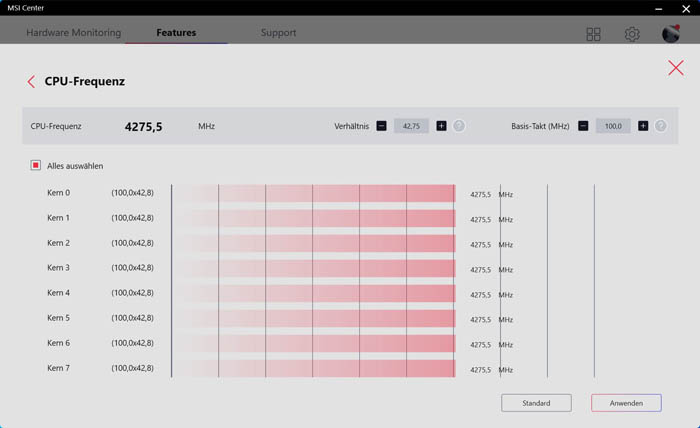Toggle the Alles auswählen checkbox
700x428 pixels.
coord(36,166)
